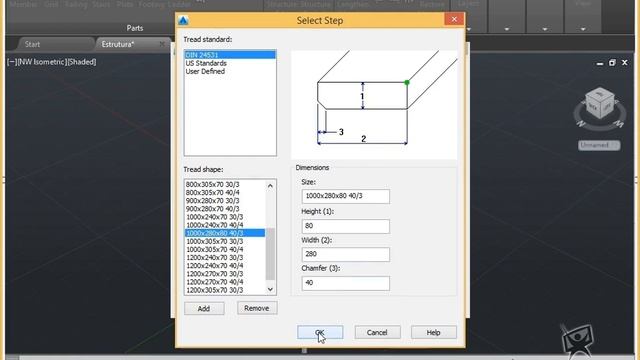Click the Size input field
Viewport: 640px width, 360px height.
pos(345,196)
